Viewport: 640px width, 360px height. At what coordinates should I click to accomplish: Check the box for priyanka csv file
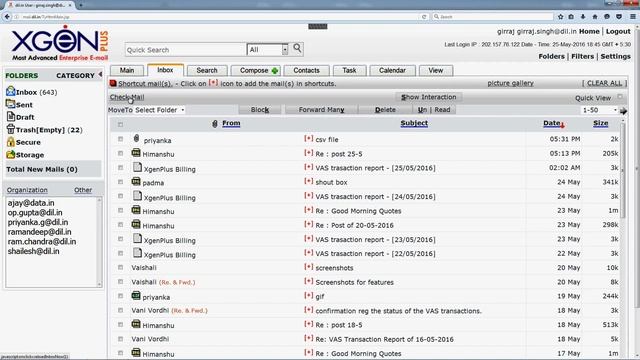point(120,139)
